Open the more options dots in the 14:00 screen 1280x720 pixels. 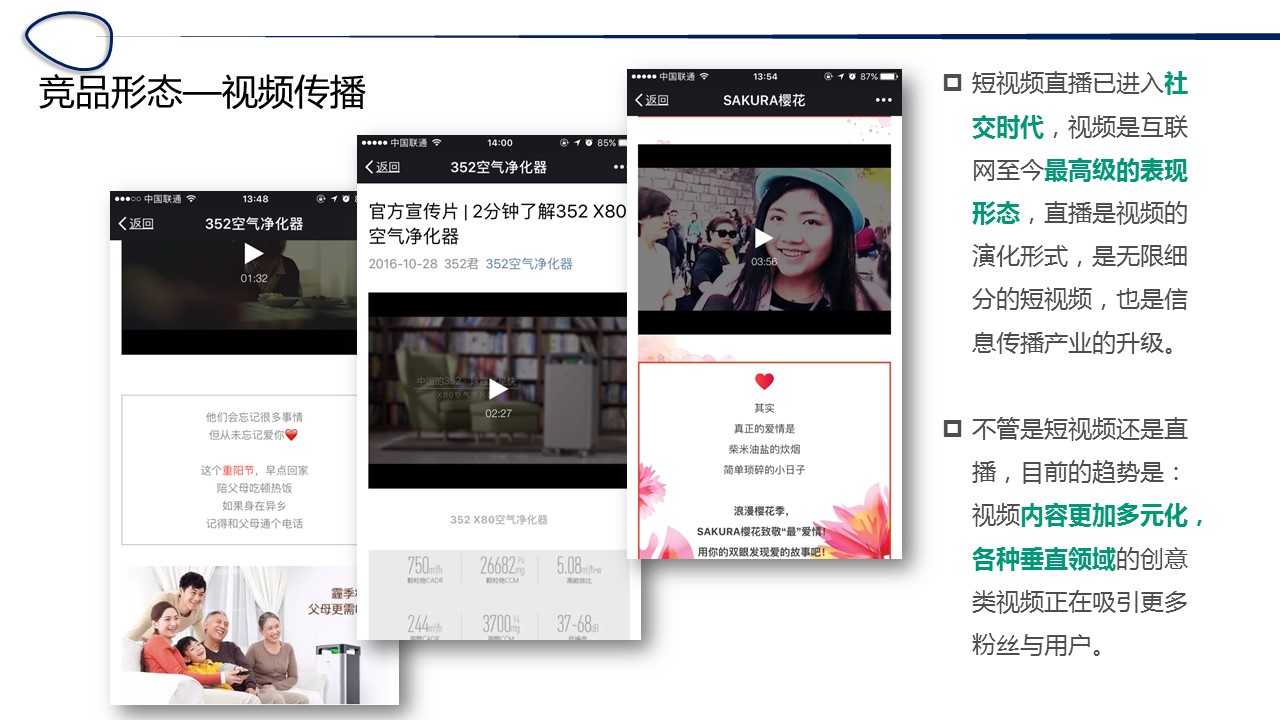coord(619,167)
